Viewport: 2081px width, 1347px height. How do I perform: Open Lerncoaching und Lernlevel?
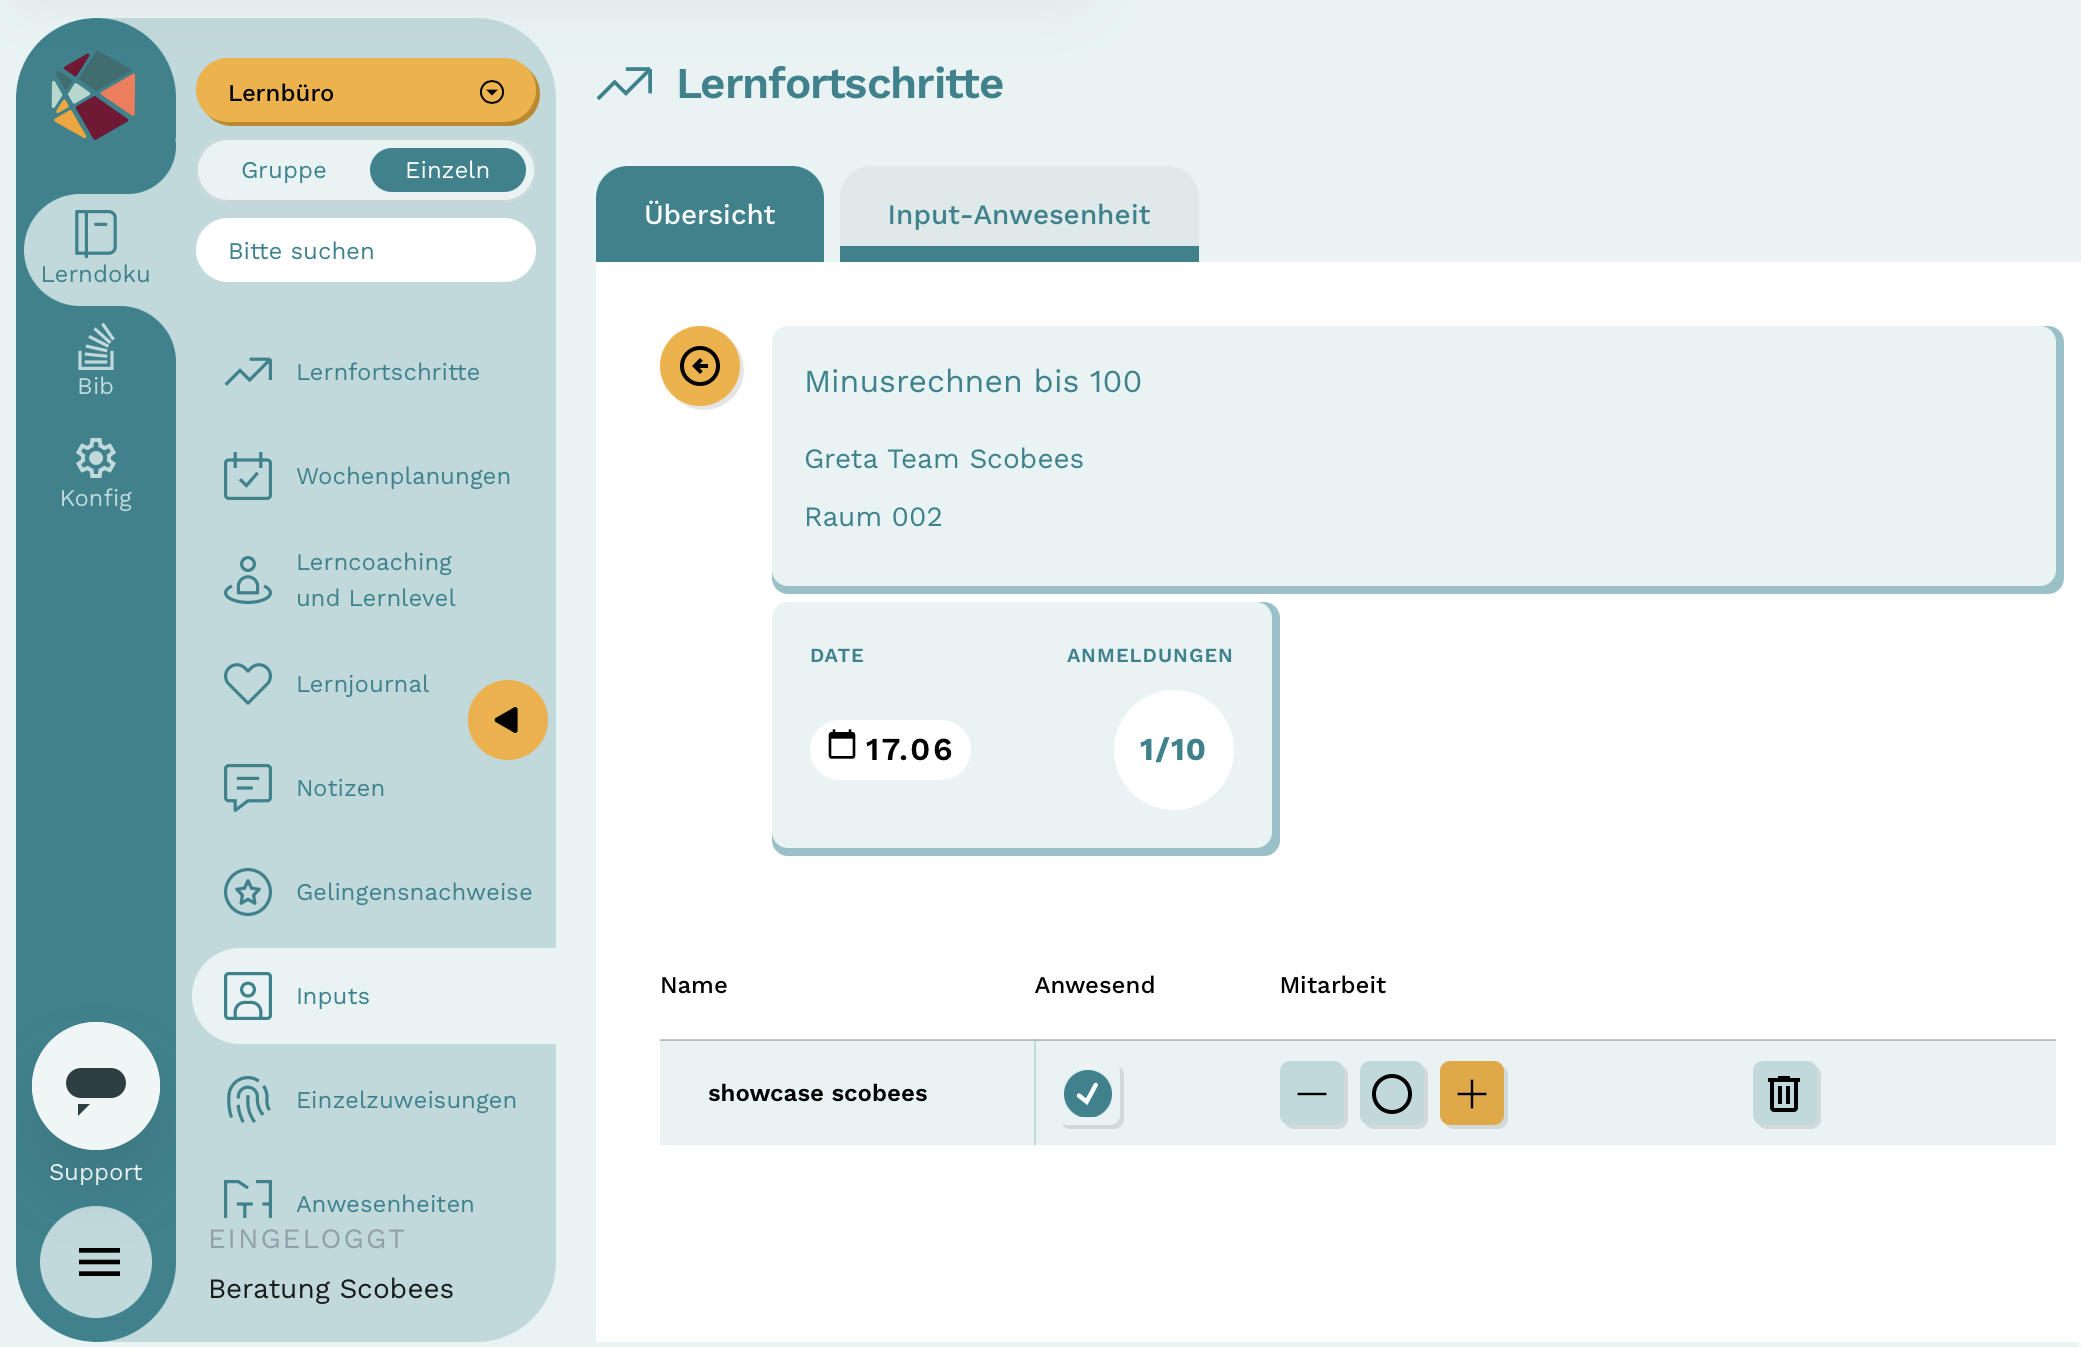(376, 580)
